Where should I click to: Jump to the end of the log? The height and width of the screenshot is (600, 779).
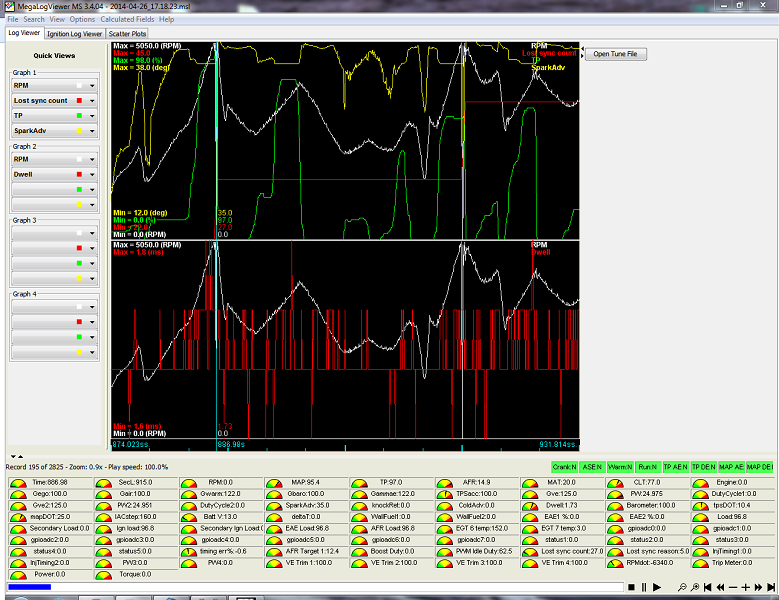[x=770, y=586]
